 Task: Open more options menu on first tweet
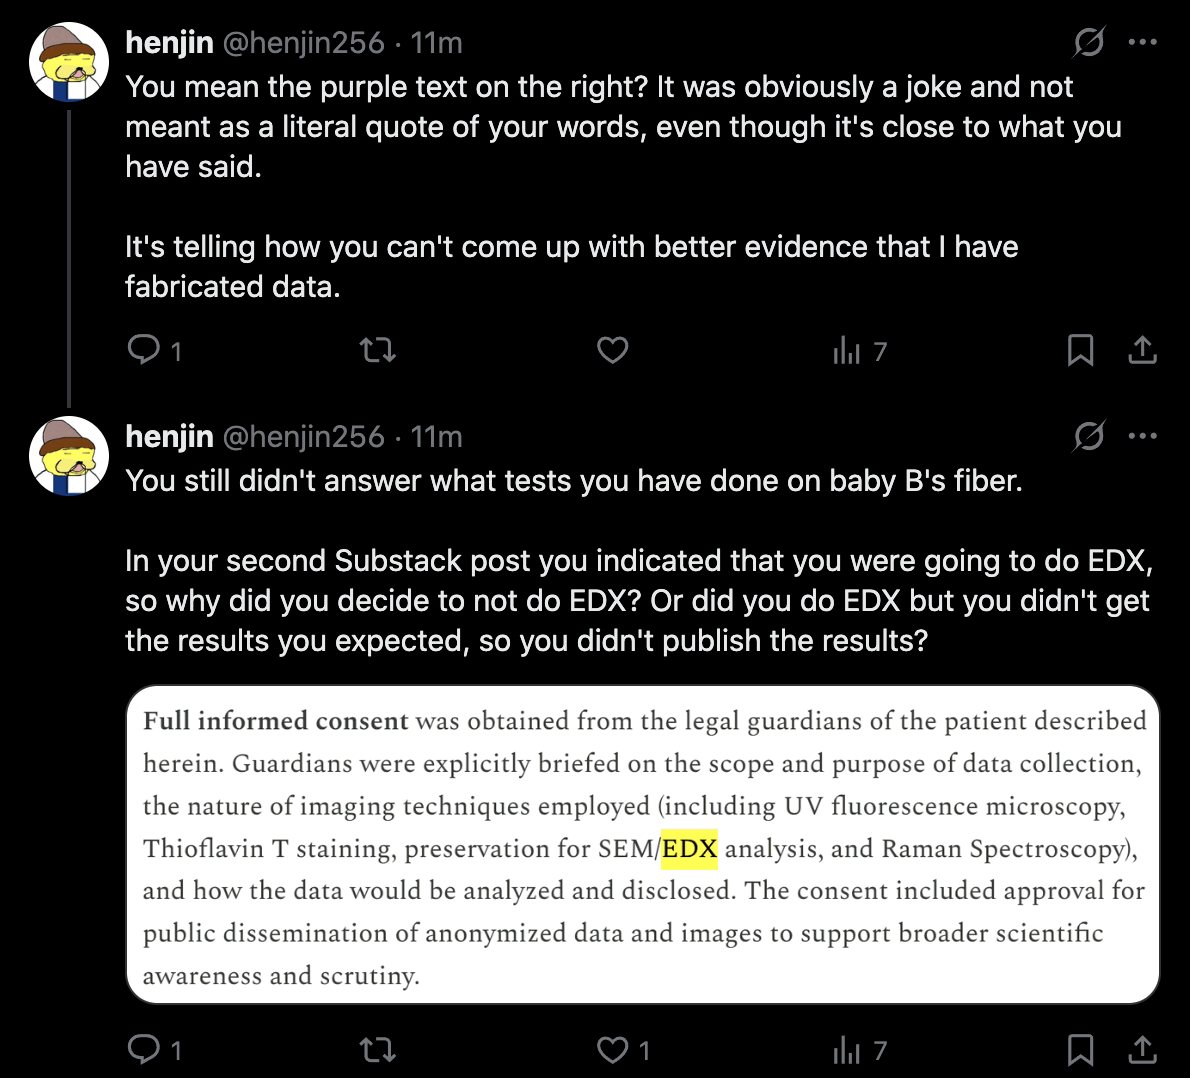[1142, 42]
